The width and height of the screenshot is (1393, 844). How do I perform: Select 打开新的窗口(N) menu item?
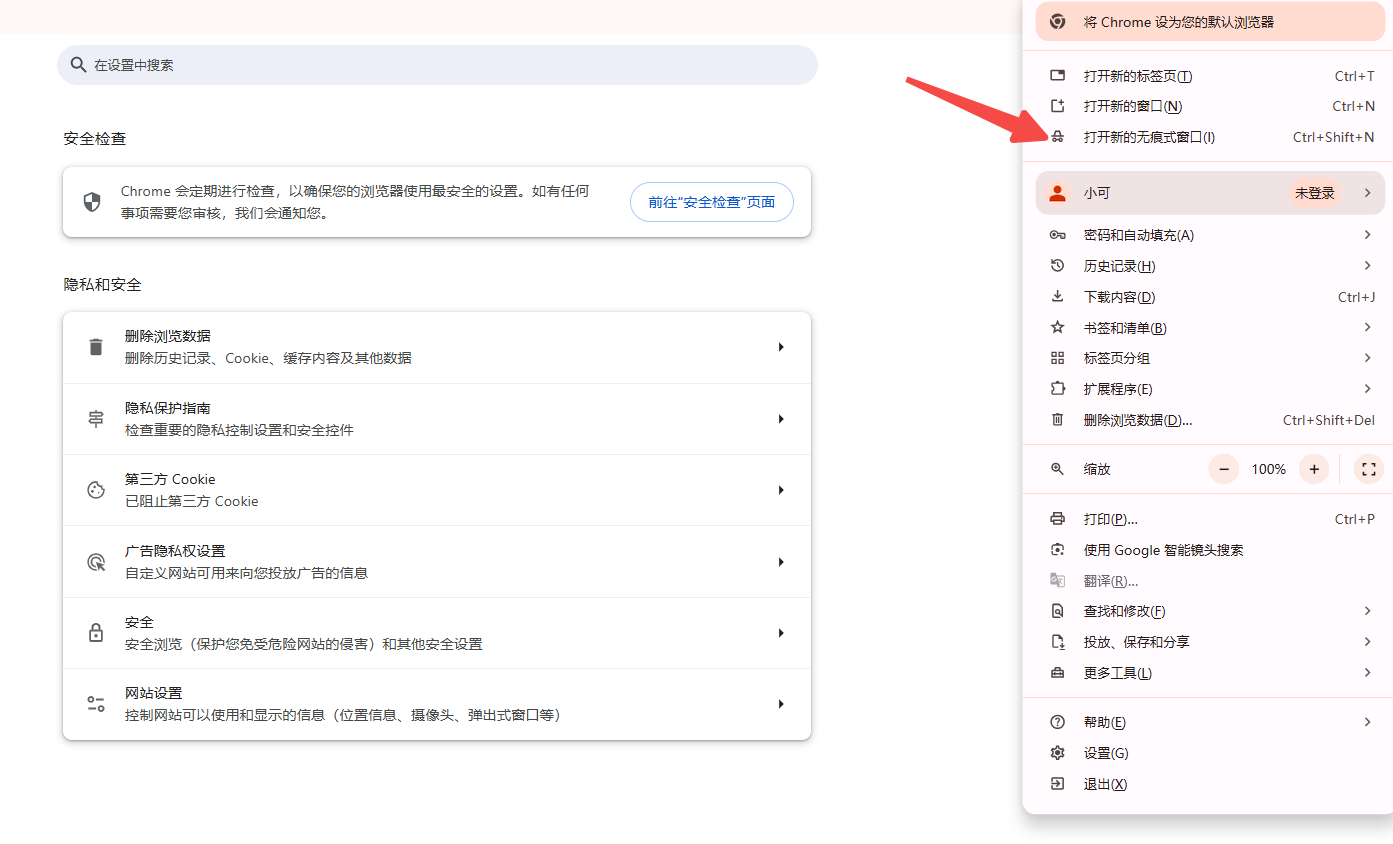(x=1208, y=106)
